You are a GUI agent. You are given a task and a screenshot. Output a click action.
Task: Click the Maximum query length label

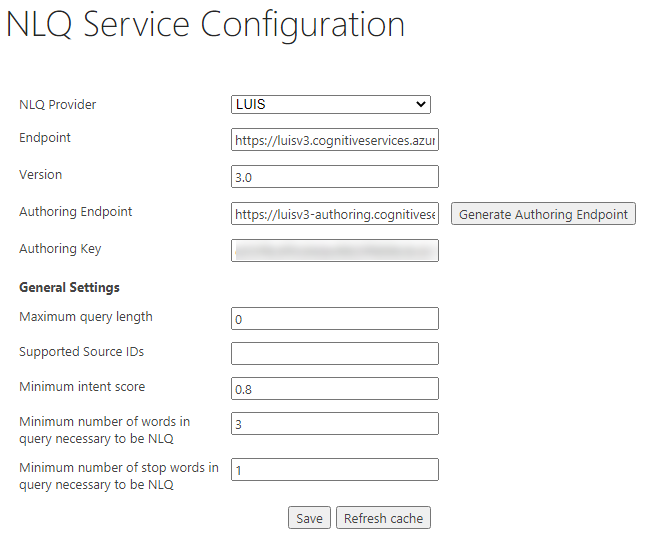pyautogui.click(x=86, y=317)
